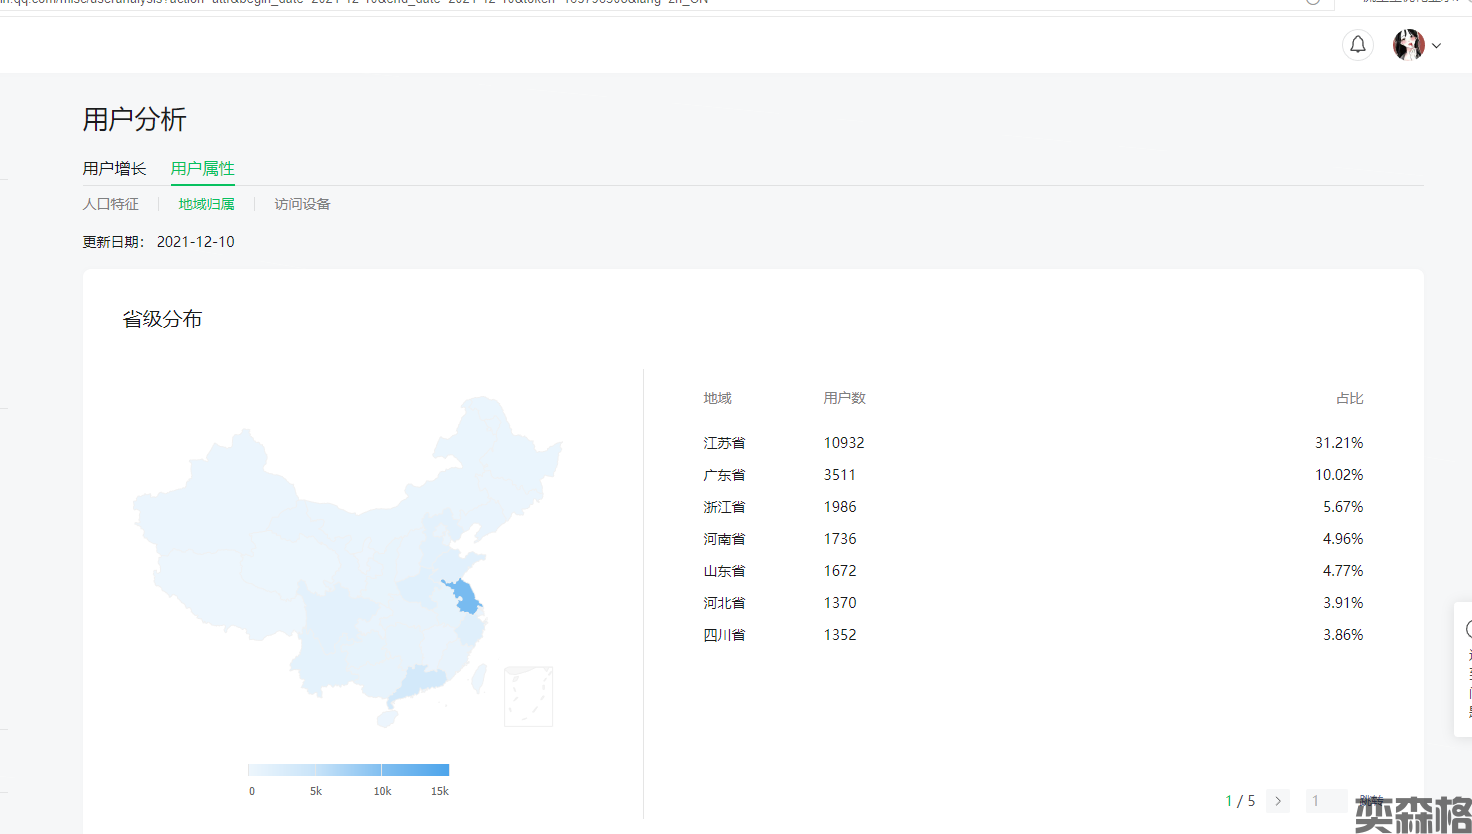Screen dimensions: 1472x834
Task: Click the 占比 column header
Action: click(x=1349, y=398)
